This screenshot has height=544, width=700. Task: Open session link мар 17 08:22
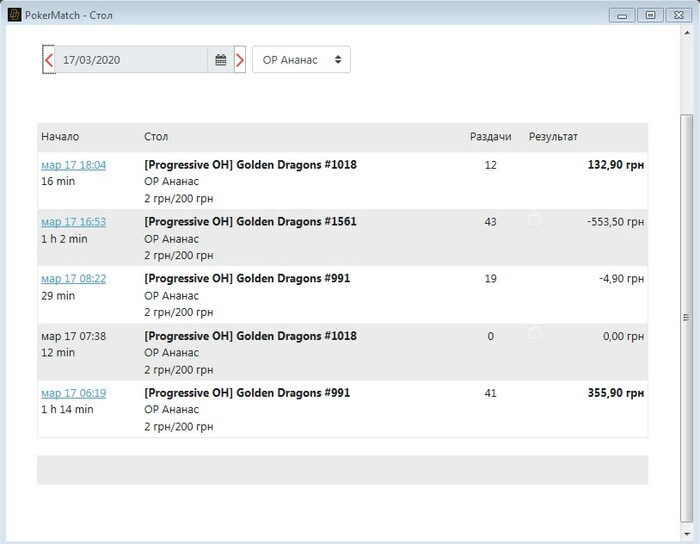tap(74, 279)
